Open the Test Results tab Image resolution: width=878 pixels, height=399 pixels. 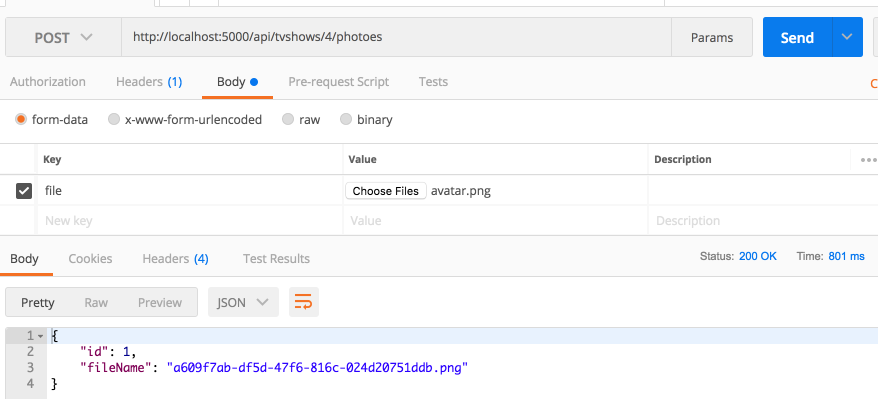click(276, 259)
